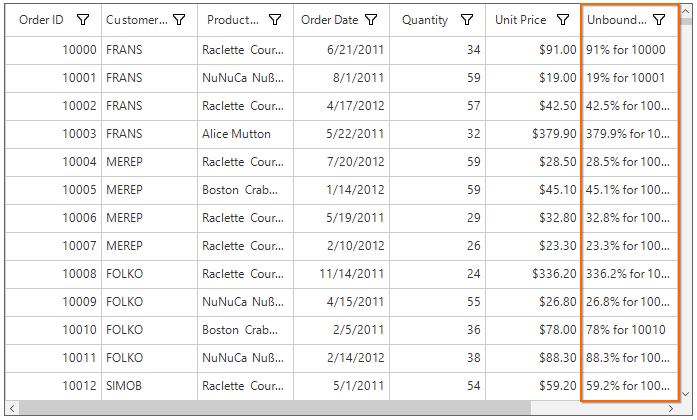Sort by the Unbound column header text
Viewport: 697px width, 420px height.
[x=617, y=20]
